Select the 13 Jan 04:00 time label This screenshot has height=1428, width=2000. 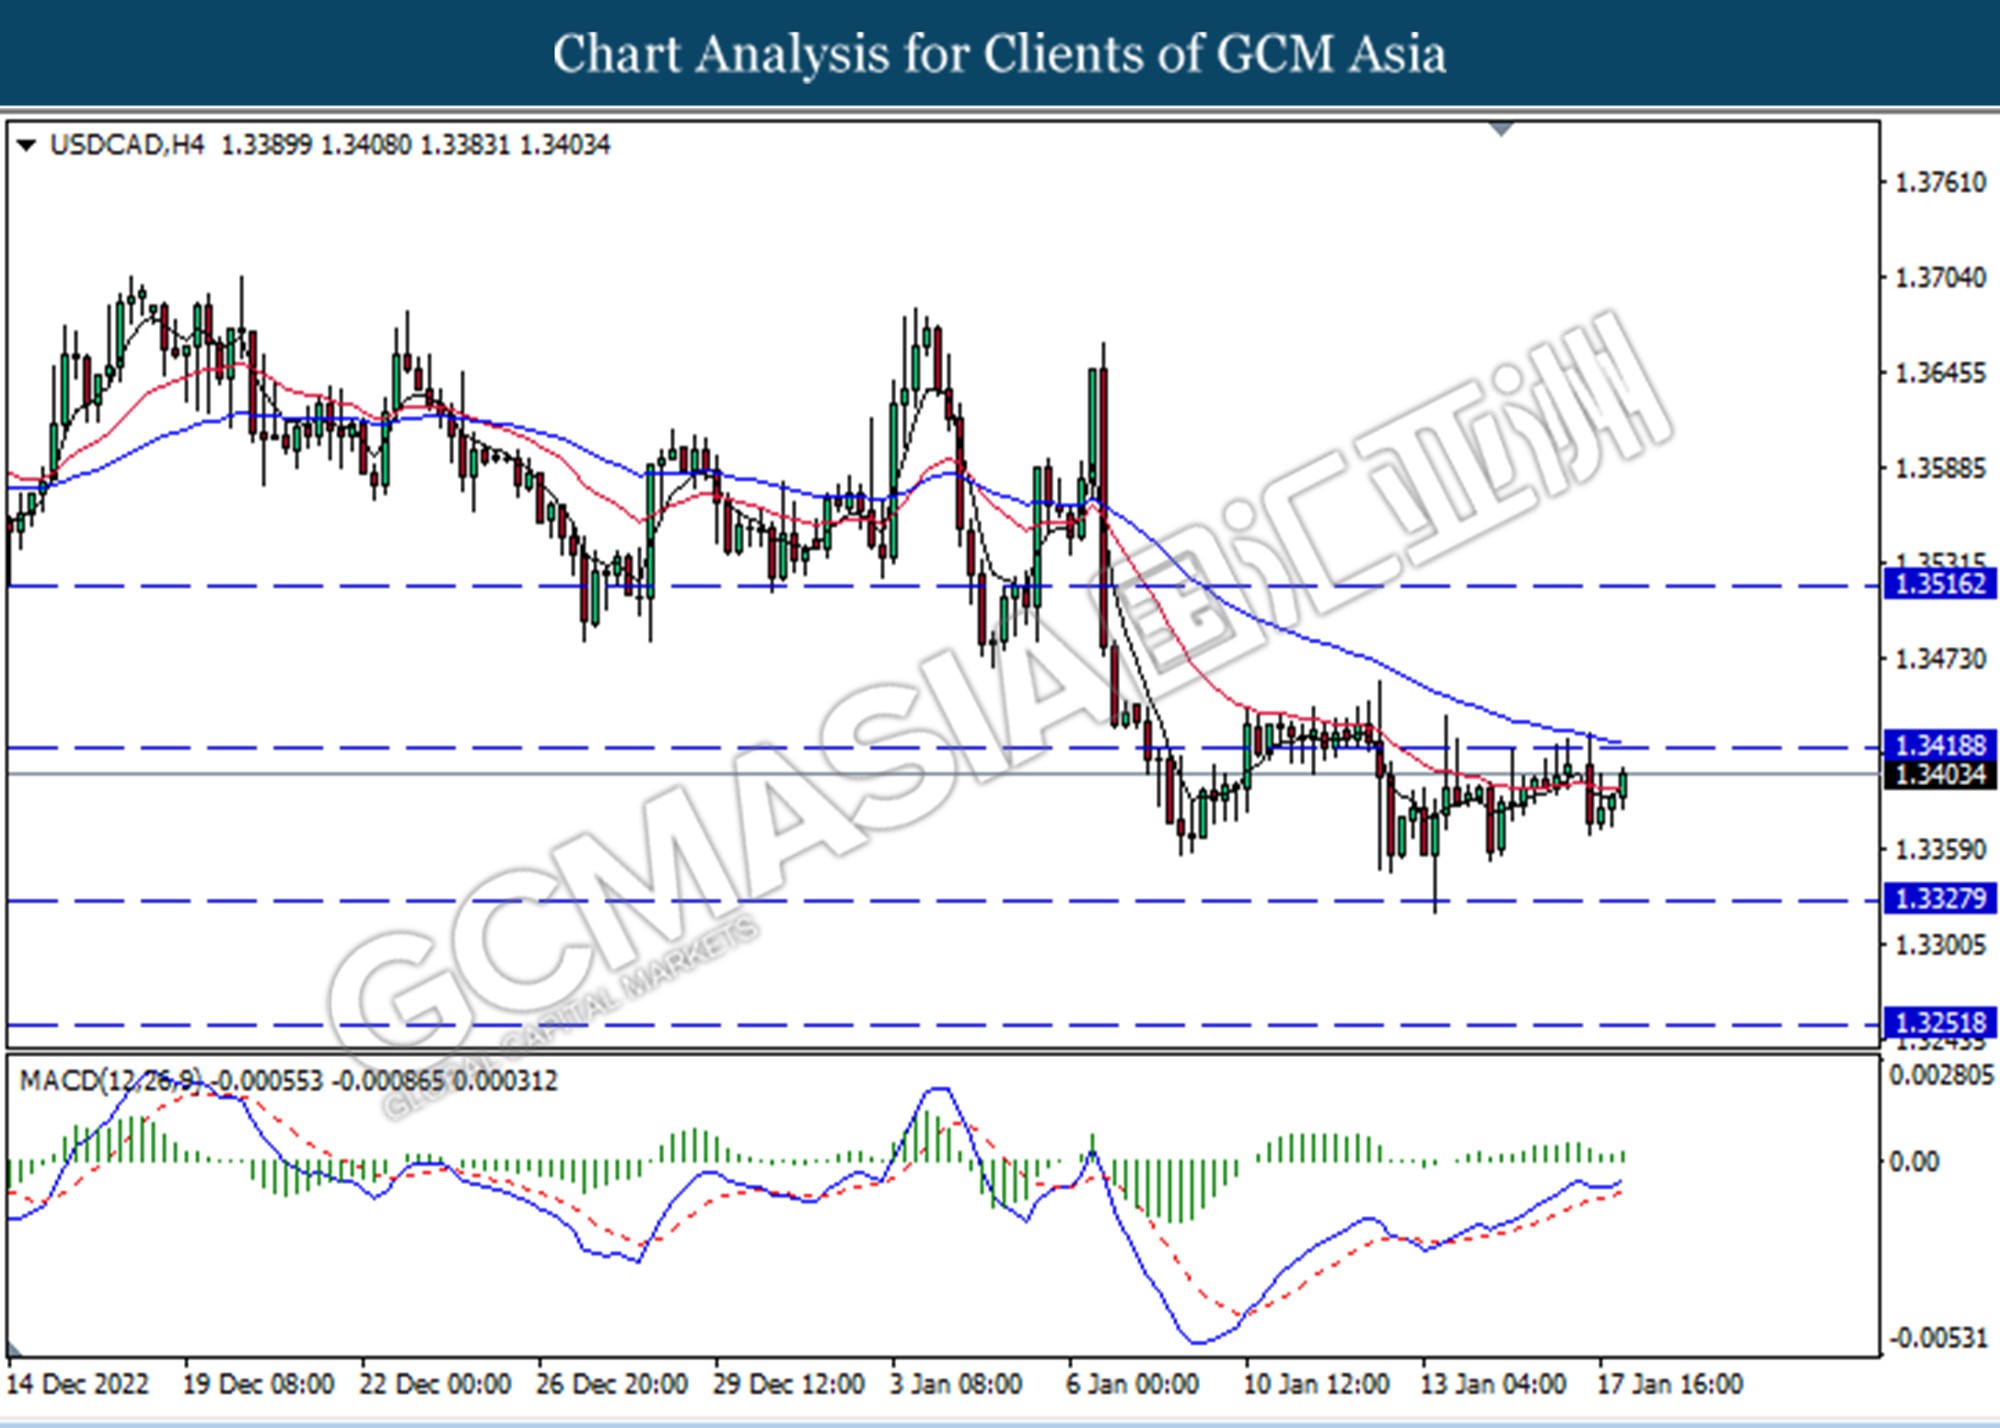(x=1493, y=1384)
